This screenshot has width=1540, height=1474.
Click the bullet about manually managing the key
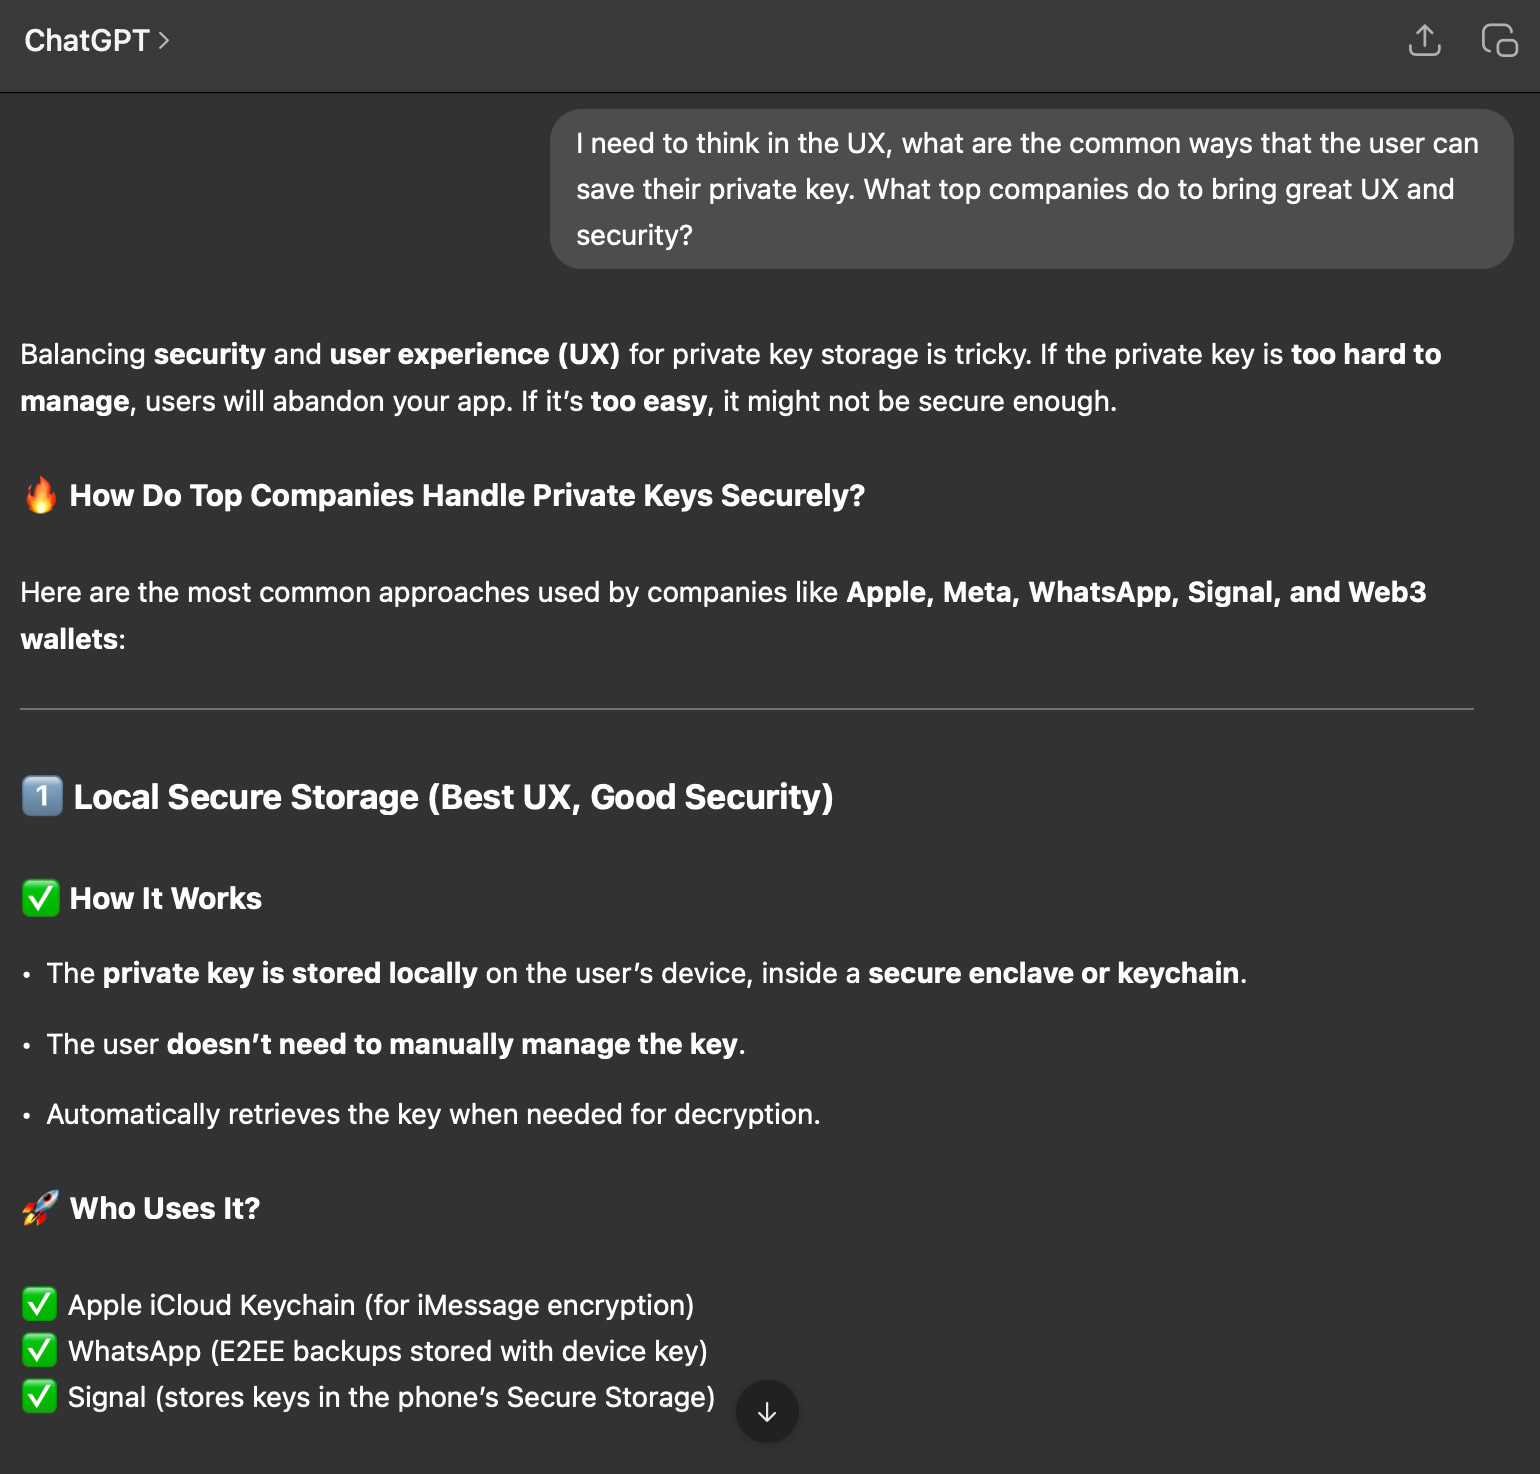point(396,1044)
